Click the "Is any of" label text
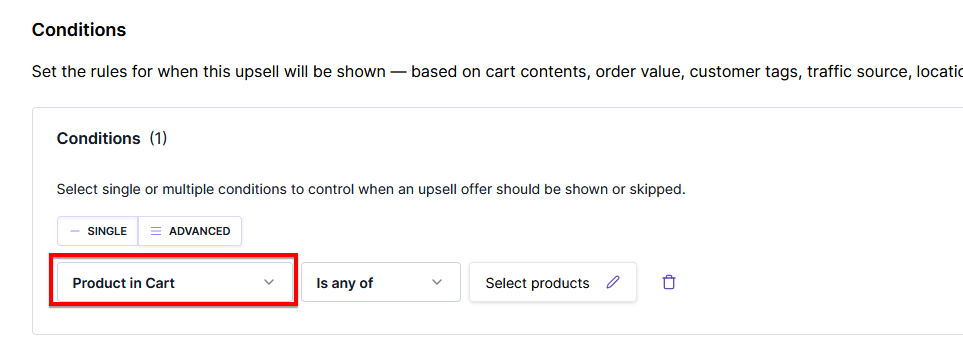963x362 pixels. (345, 283)
